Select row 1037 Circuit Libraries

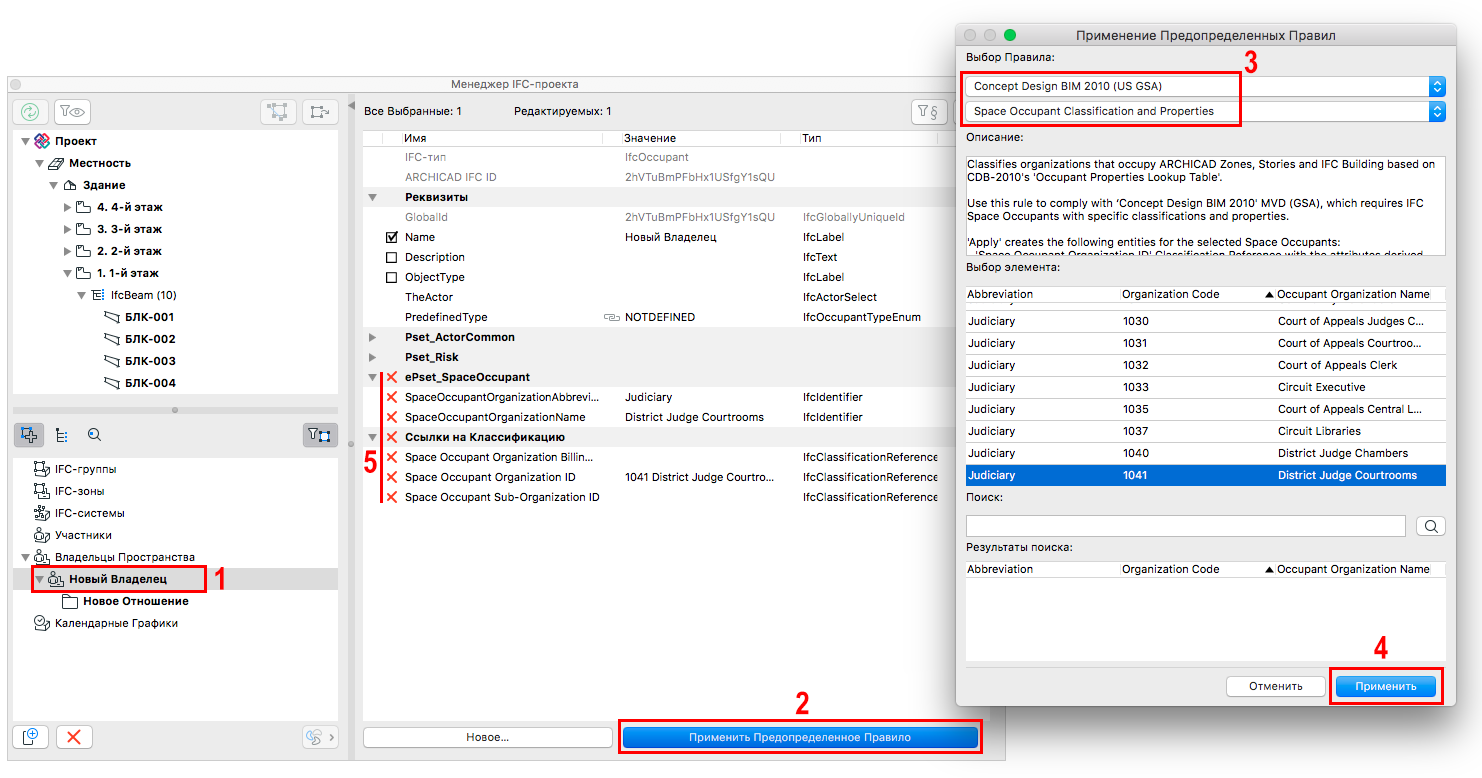pos(1206,431)
